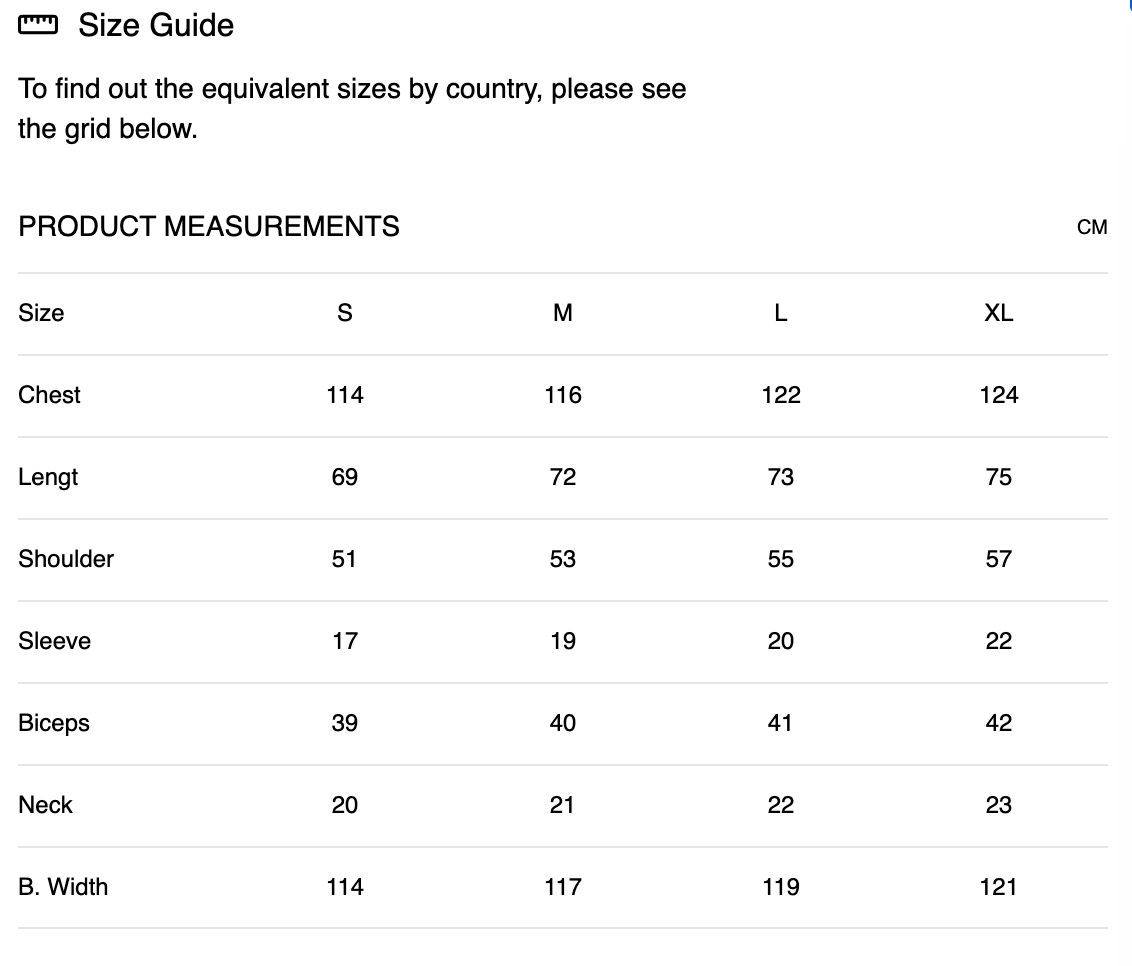Viewport: 1132px width, 966px height.
Task: Click the Neck row label
Action: (45, 805)
